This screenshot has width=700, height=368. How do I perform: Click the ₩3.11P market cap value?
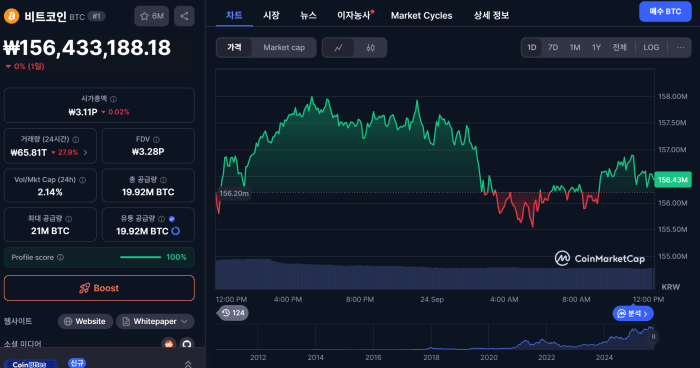[83, 112]
